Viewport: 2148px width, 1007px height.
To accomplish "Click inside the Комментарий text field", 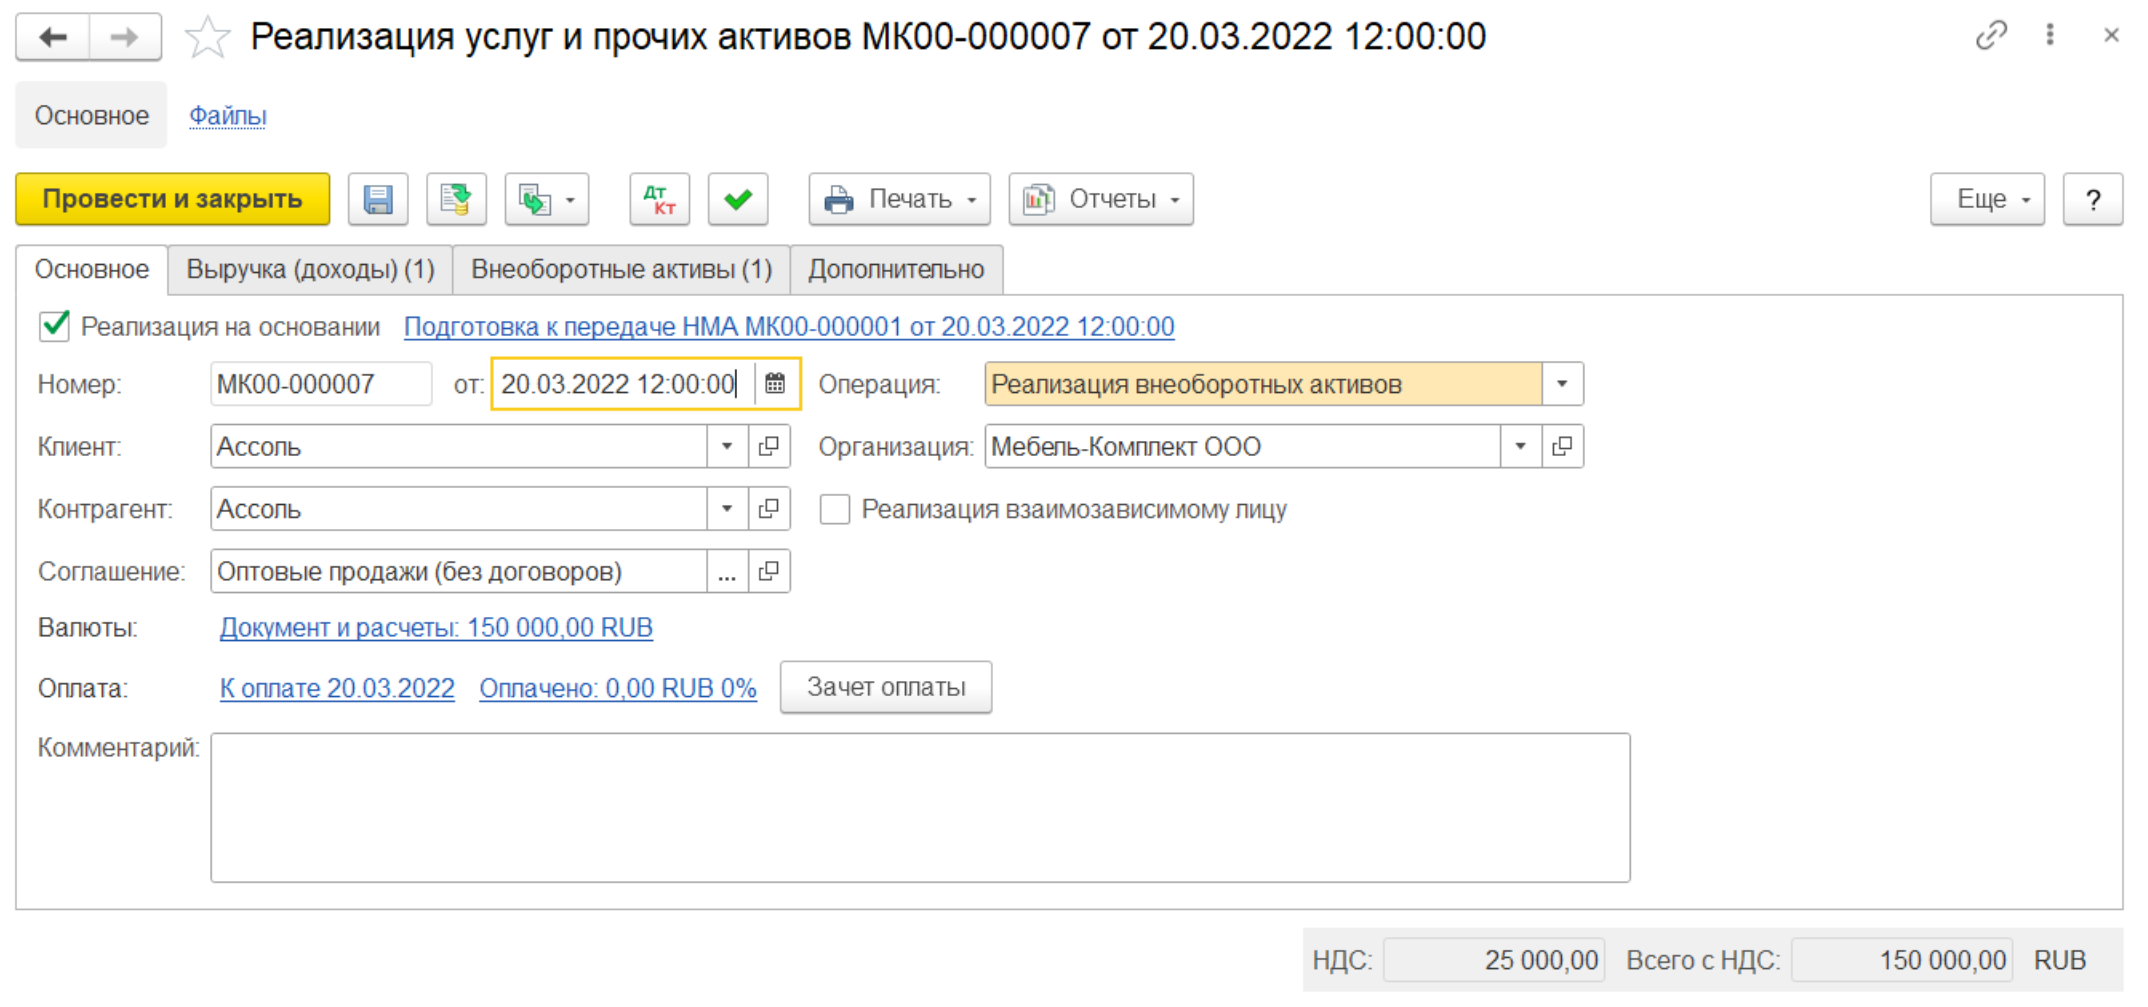I will pos(919,807).
